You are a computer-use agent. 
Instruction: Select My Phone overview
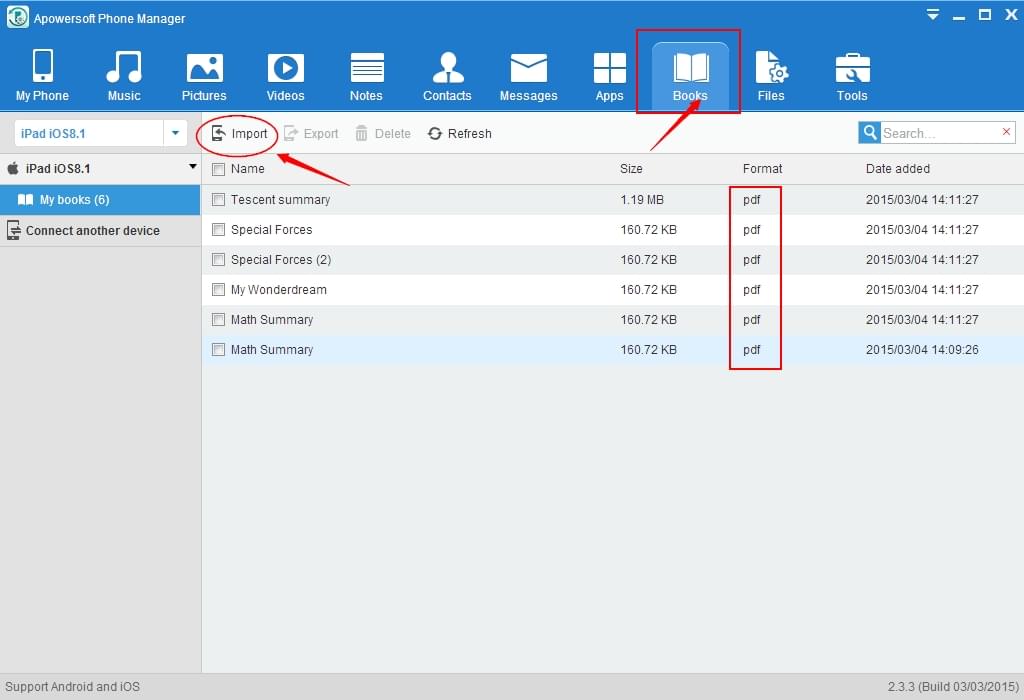(42, 74)
